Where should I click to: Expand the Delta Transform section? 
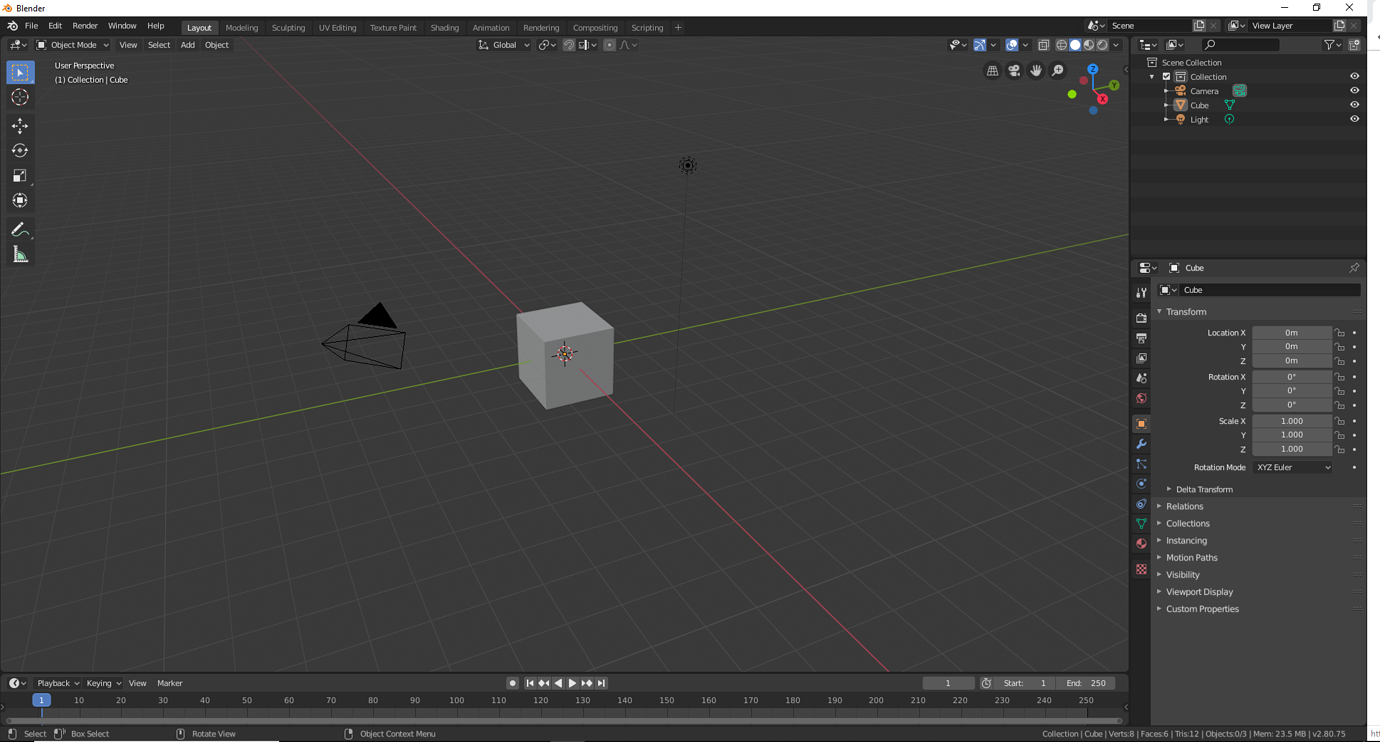[x=1204, y=490]
